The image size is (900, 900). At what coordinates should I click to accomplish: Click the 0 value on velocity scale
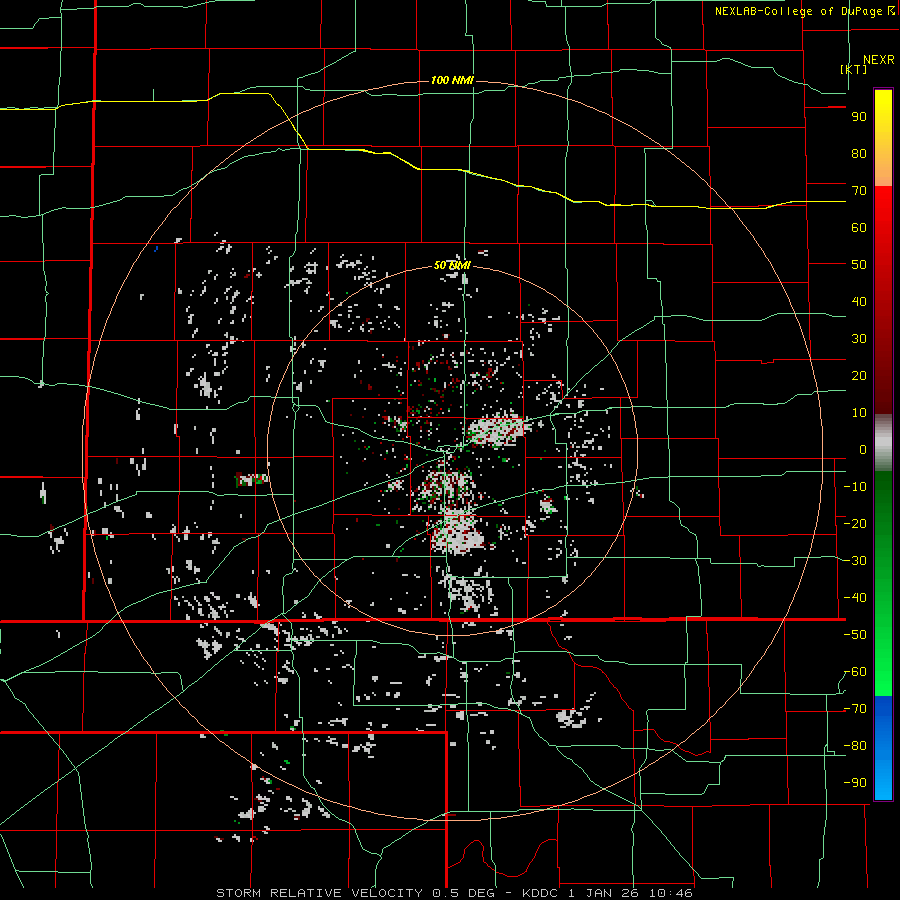(x=863, y=450)
